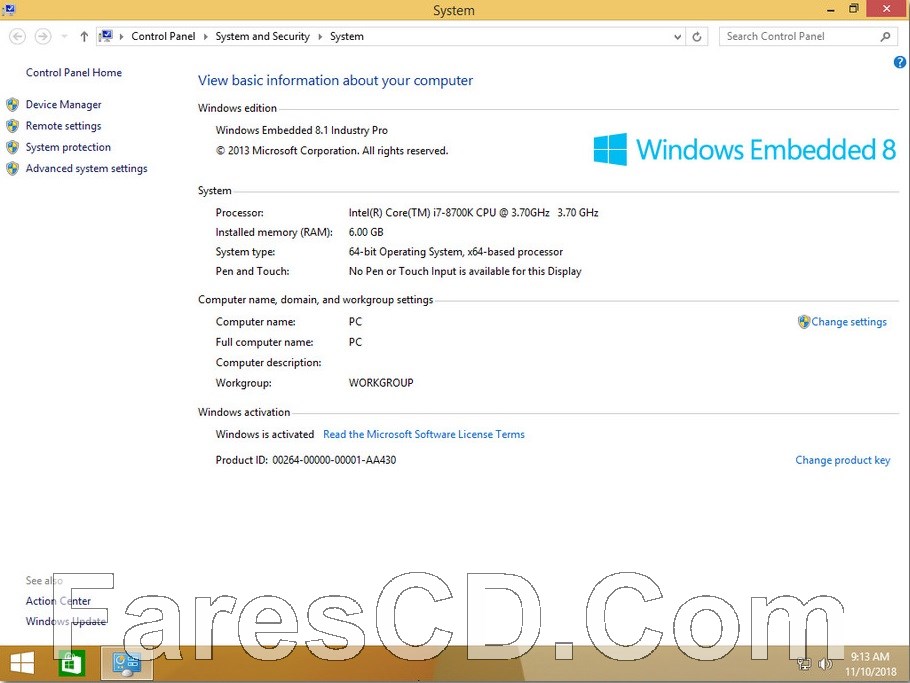Click the computer icon in address bar
910x683 pixels.
pos(106,37)
